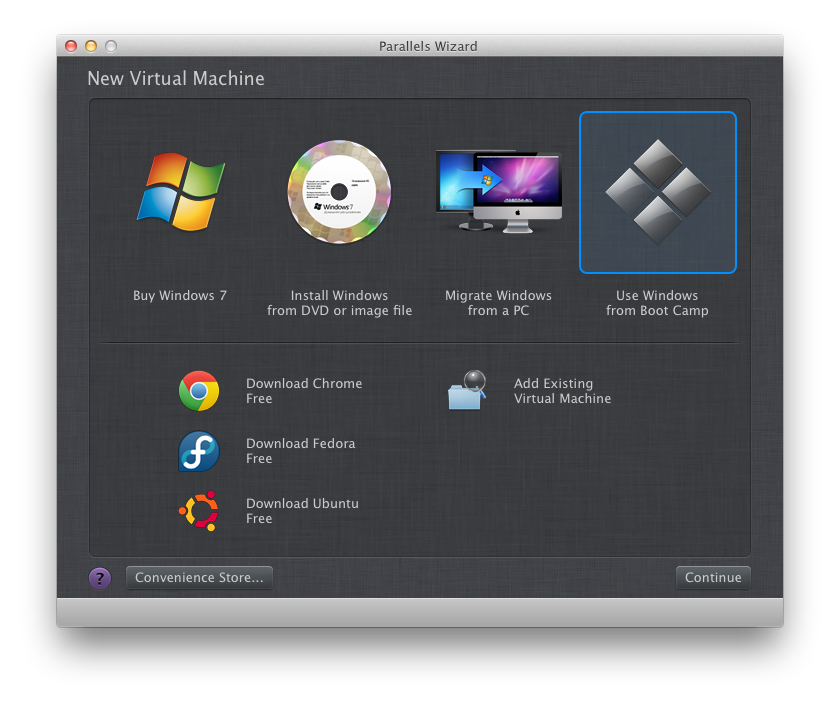Click the 'Migrate Windows from a PC' label

click(x=498, y=303)
